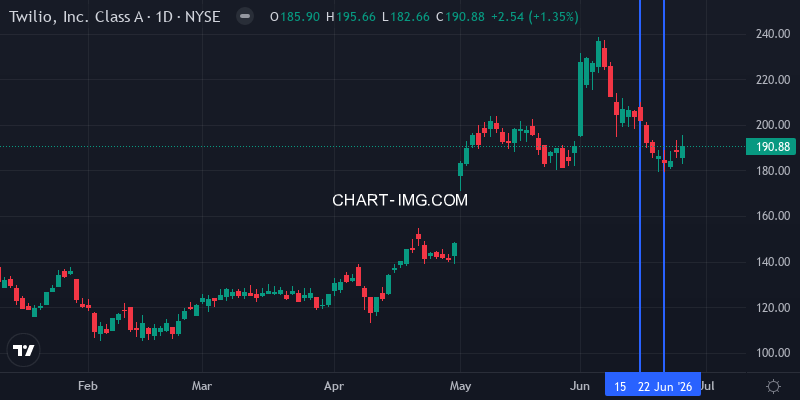Click the 140.00 price axis label

[x=773, y=262]
